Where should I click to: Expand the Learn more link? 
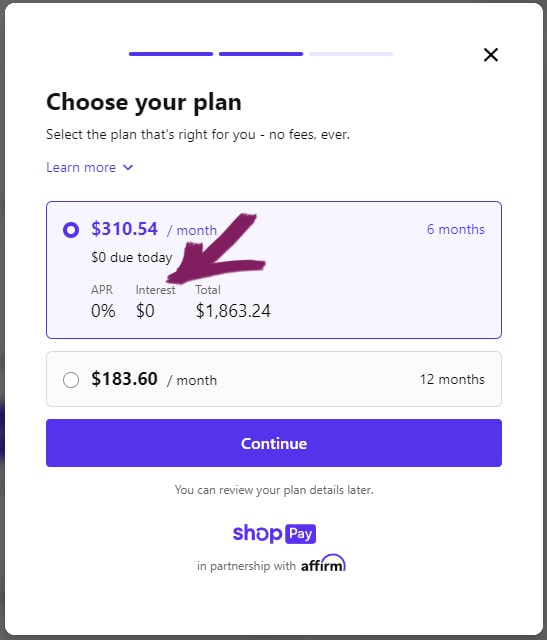click(x=81, y=167)
